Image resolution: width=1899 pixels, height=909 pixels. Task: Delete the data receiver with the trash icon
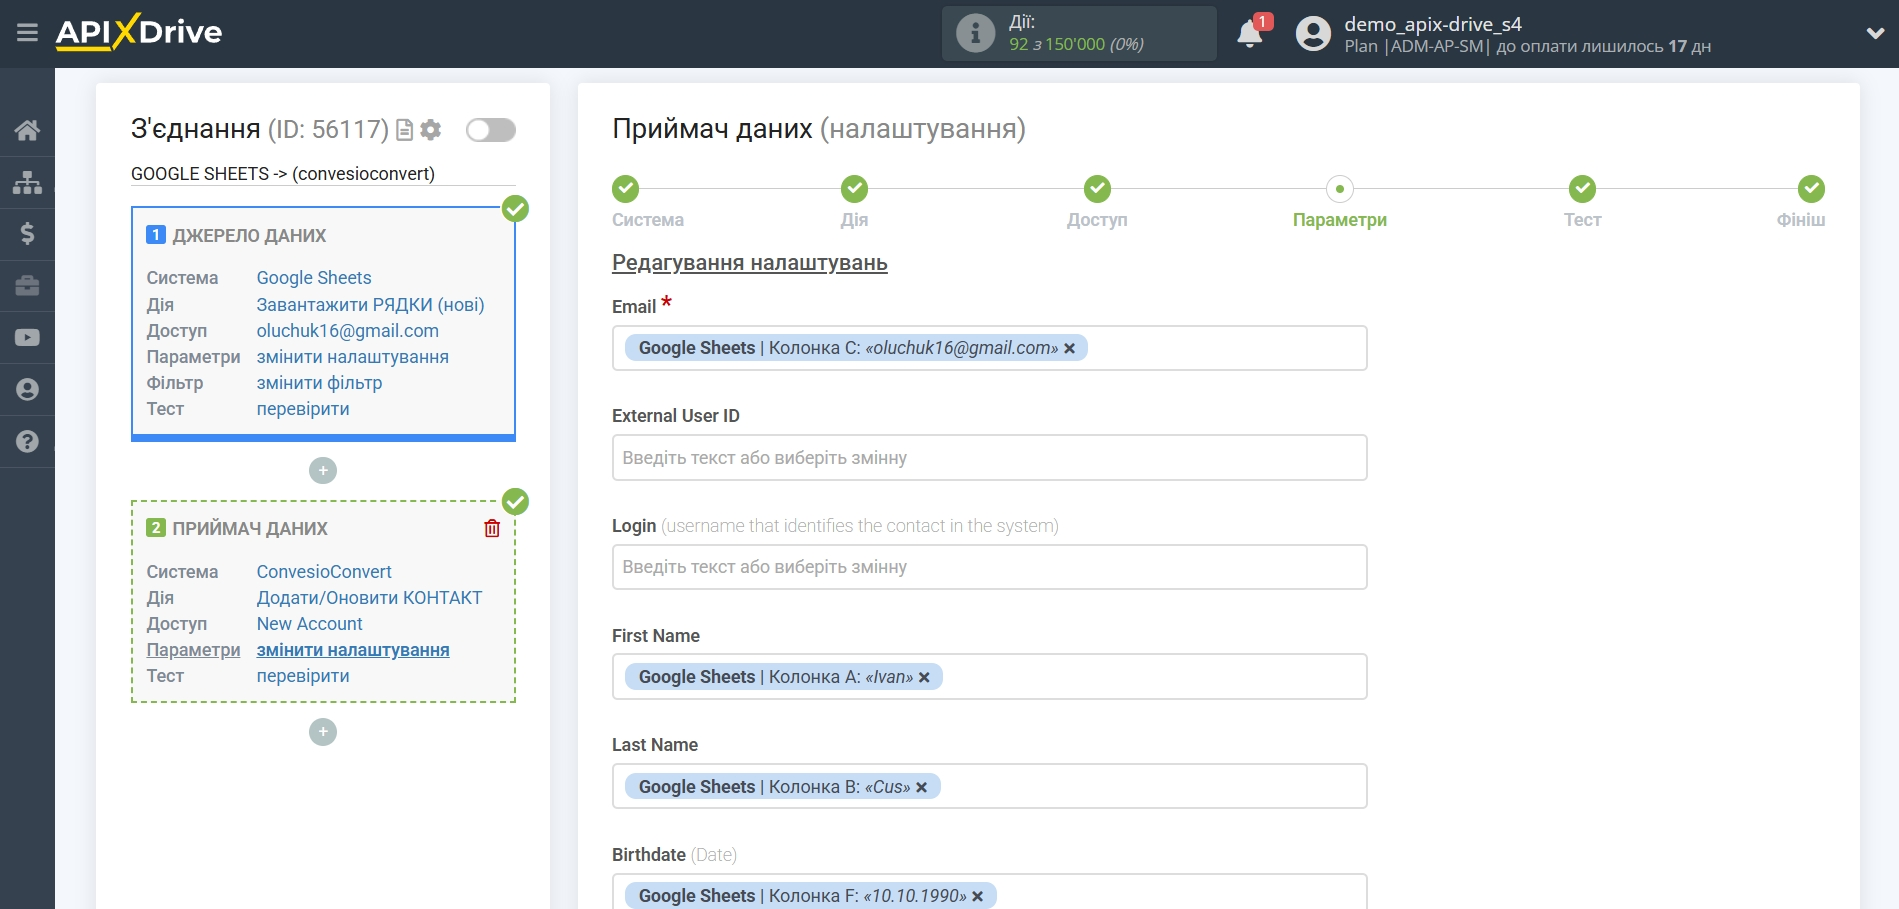(x=492, y=528)
